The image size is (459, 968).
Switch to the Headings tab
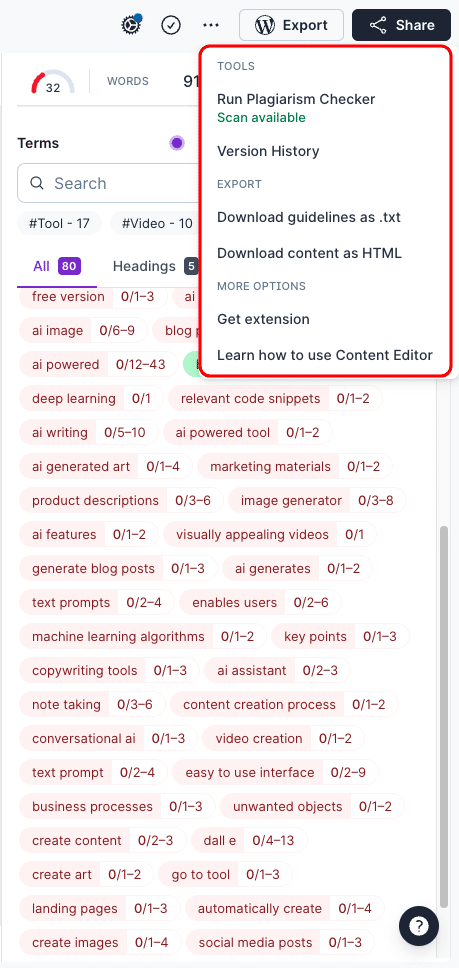[x=144, y=266]
